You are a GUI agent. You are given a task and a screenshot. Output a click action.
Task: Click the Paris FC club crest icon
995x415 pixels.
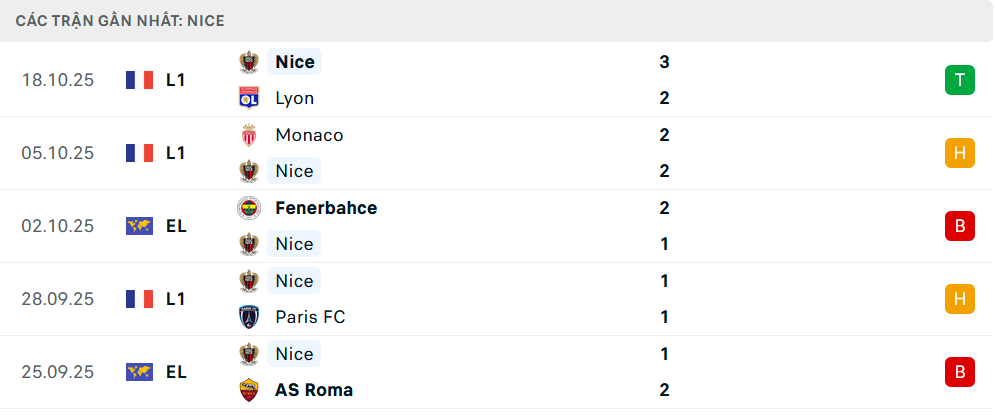click(x=248, y=317)
